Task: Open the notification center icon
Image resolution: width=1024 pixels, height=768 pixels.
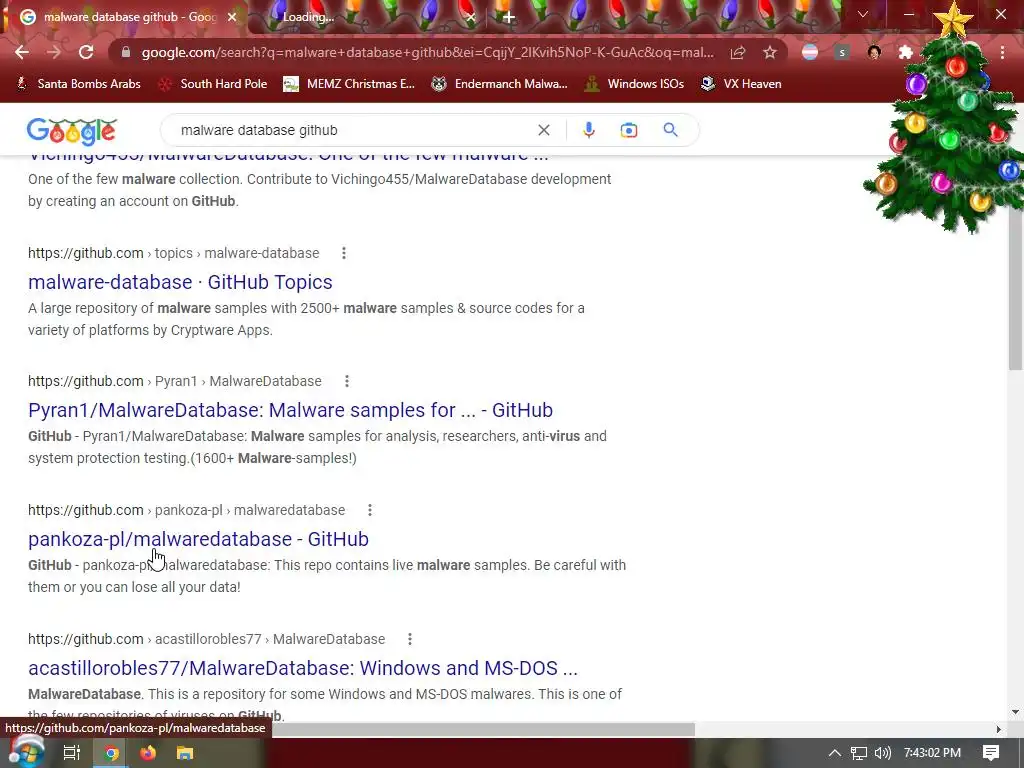Action: 991,753
